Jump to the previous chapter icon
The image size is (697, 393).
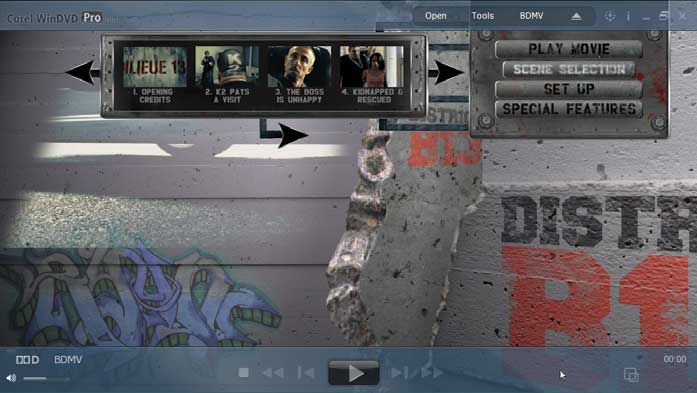[306, 373]
